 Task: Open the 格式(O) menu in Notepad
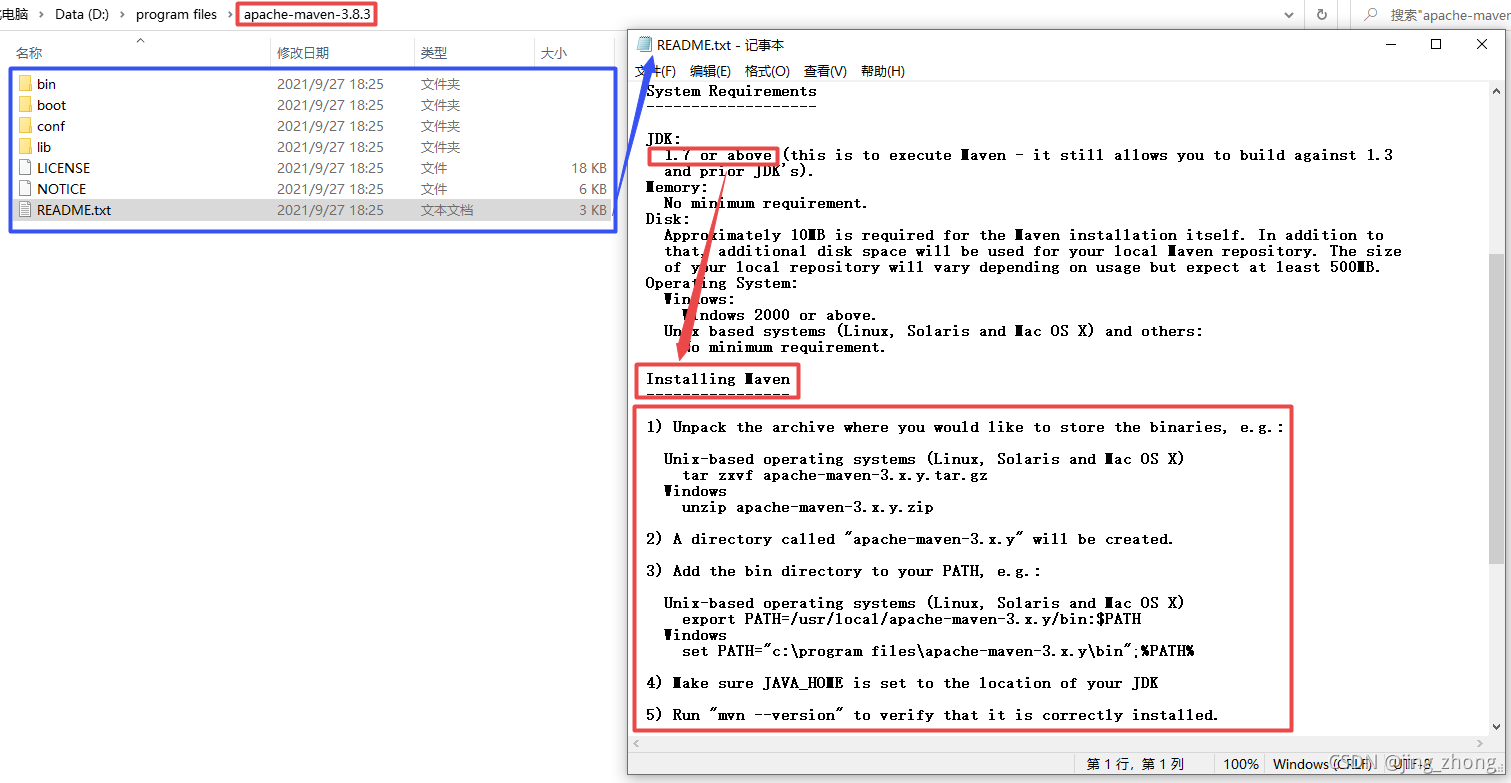coord(767,71)
